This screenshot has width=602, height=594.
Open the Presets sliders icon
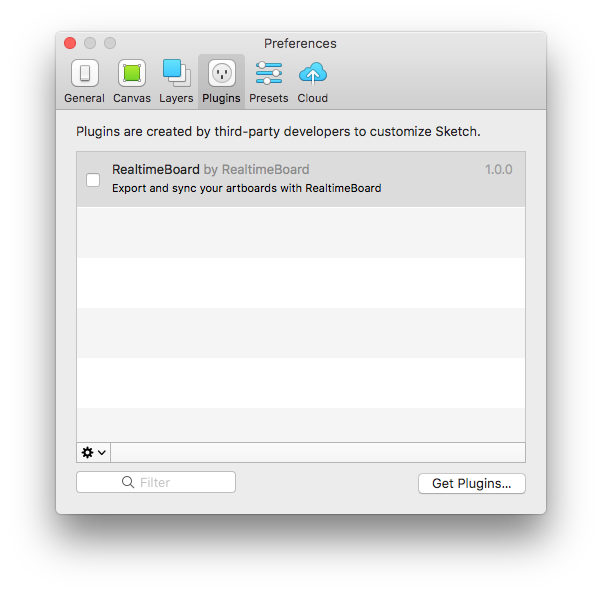pos(269,73)
